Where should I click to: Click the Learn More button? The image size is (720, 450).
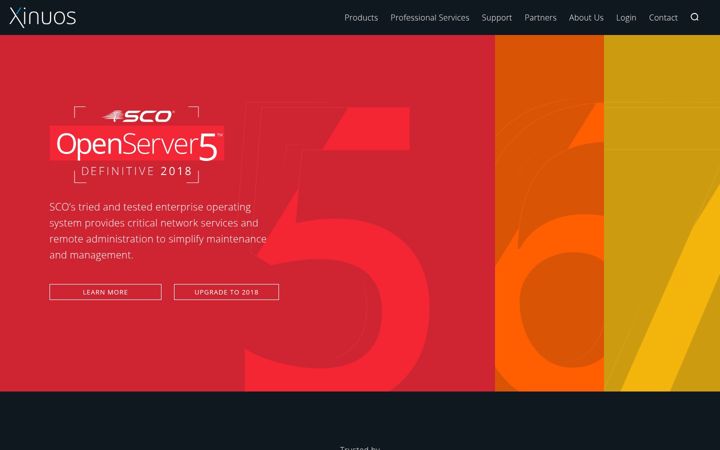(x=105, y=292)
